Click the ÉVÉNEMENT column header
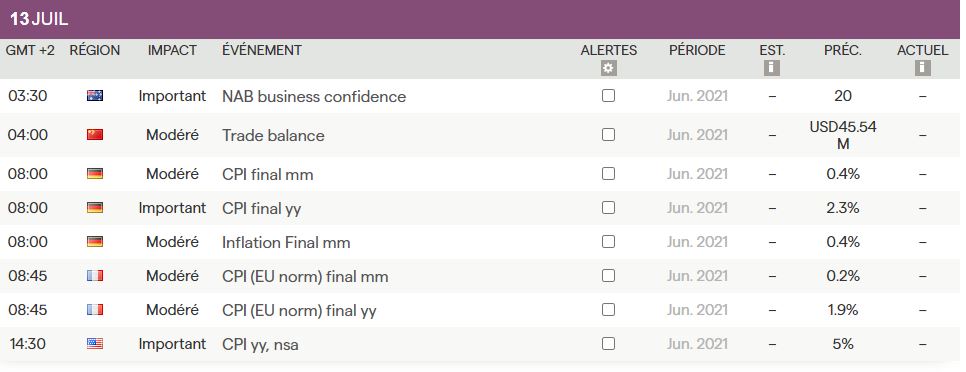The width and height of the screenshot is (966, 372). tap(262, 51)
